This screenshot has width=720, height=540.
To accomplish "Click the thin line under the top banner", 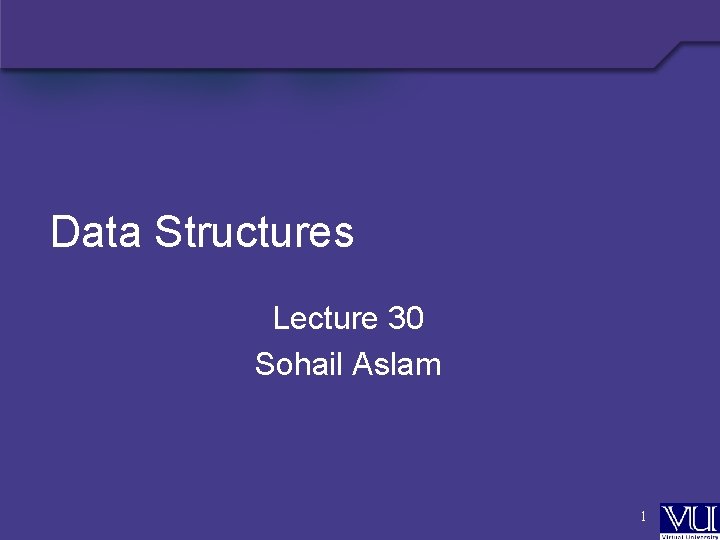I will tap(330, 68).
